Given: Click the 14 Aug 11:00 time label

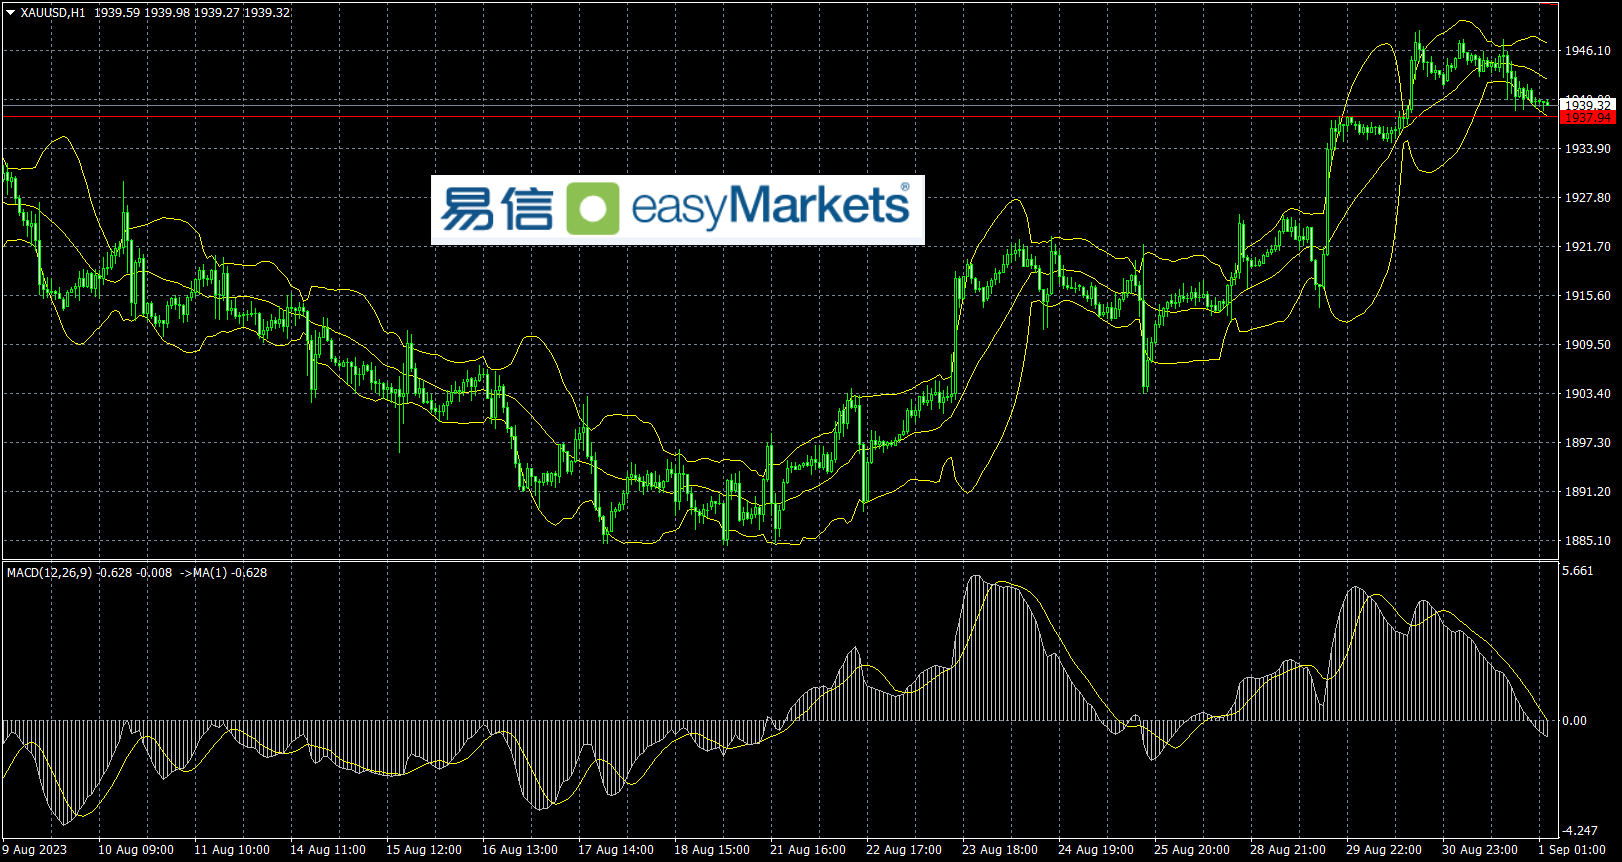Looking at the screenshot, I should coord(328,850).
